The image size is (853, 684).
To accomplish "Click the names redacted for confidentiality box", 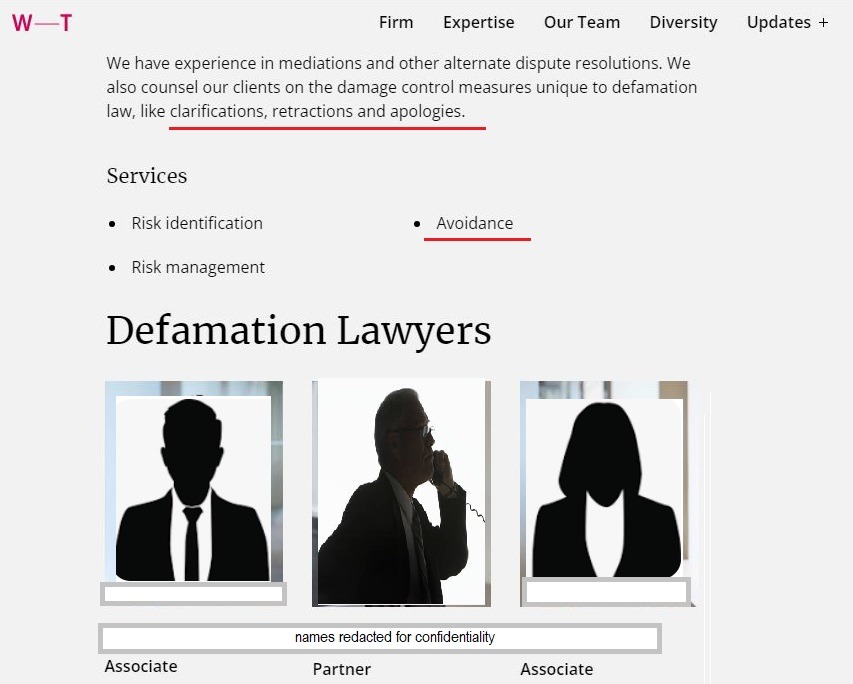I will (x=380, y=638).
